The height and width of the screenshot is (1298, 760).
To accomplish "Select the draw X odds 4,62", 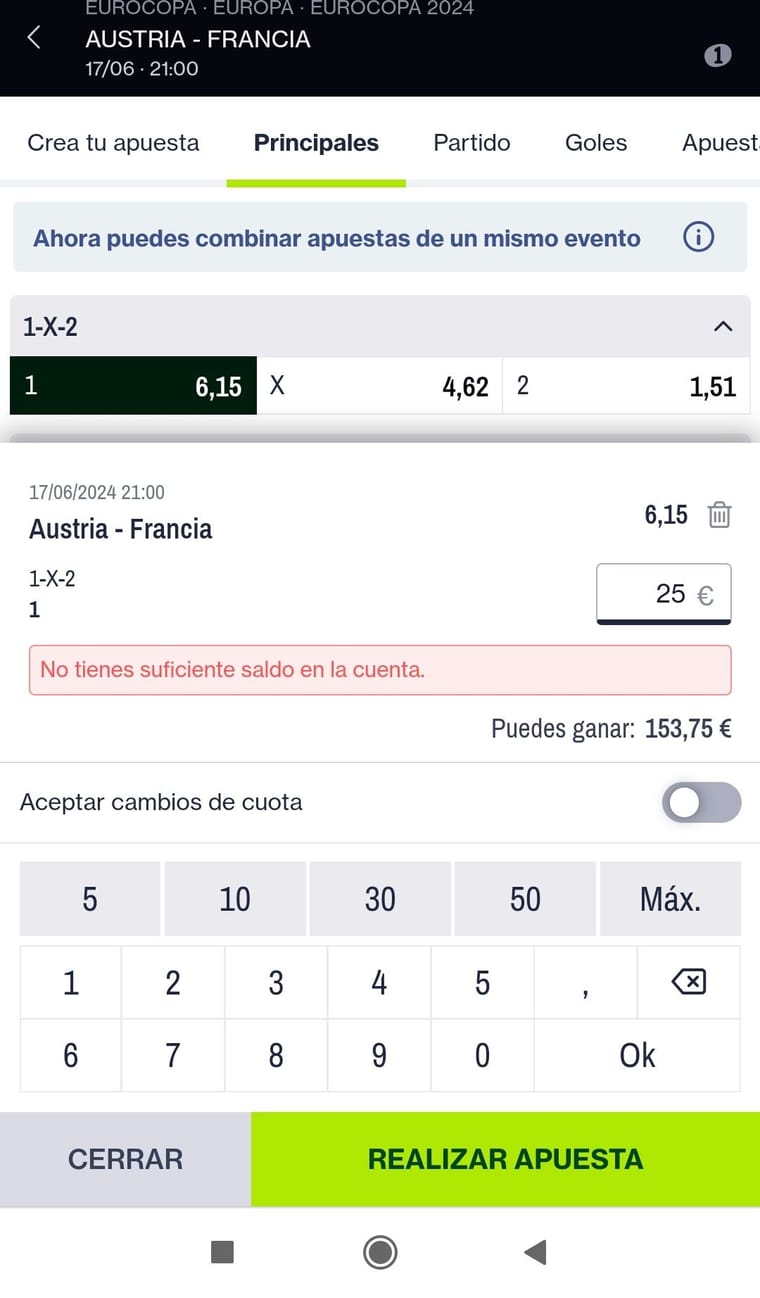I will coord(380,386).
